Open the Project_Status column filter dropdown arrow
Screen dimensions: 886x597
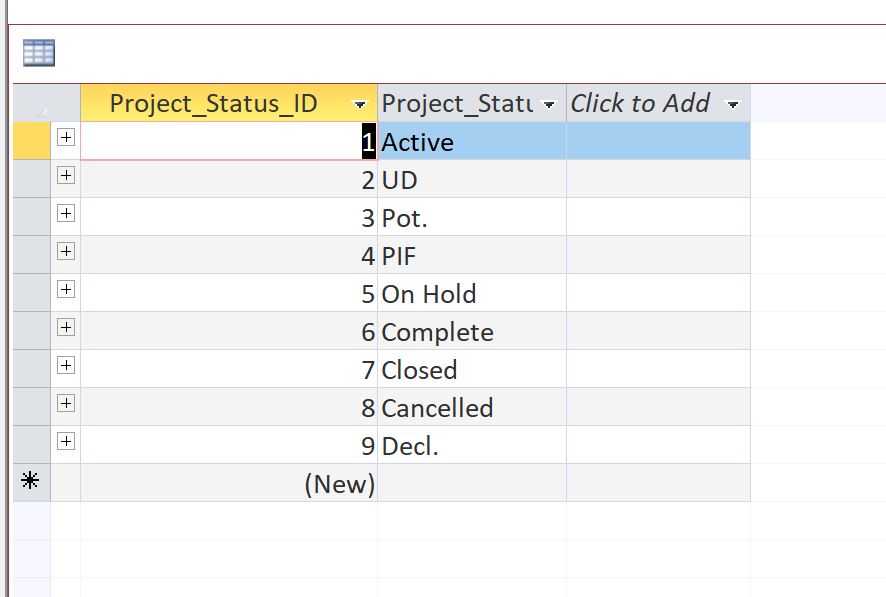(x=548, y=105)
